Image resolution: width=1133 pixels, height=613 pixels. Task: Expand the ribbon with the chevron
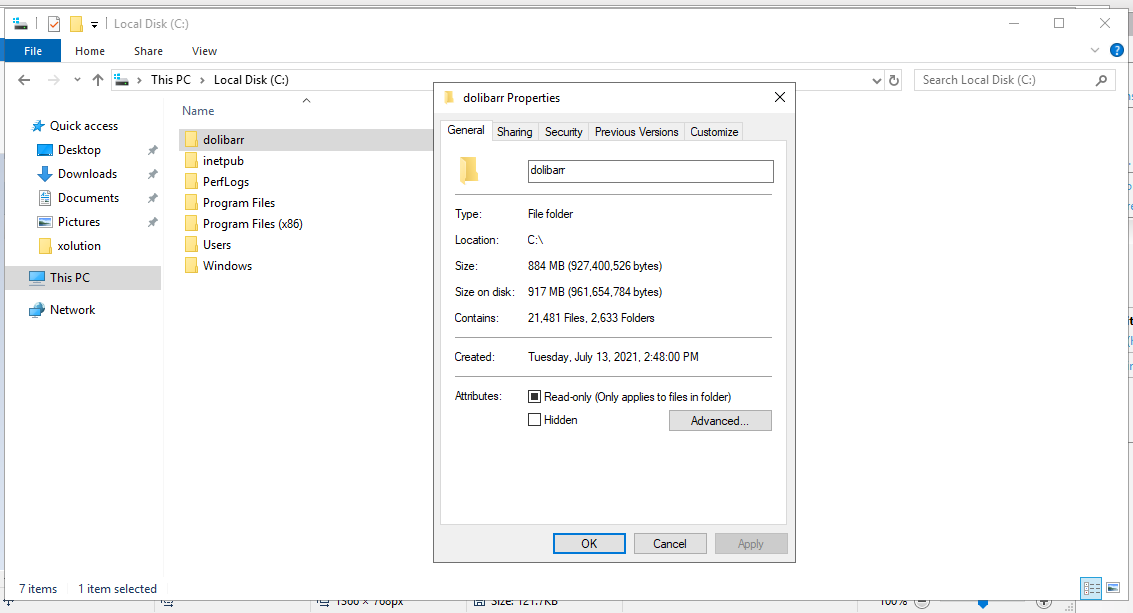tap(1094, 51)
